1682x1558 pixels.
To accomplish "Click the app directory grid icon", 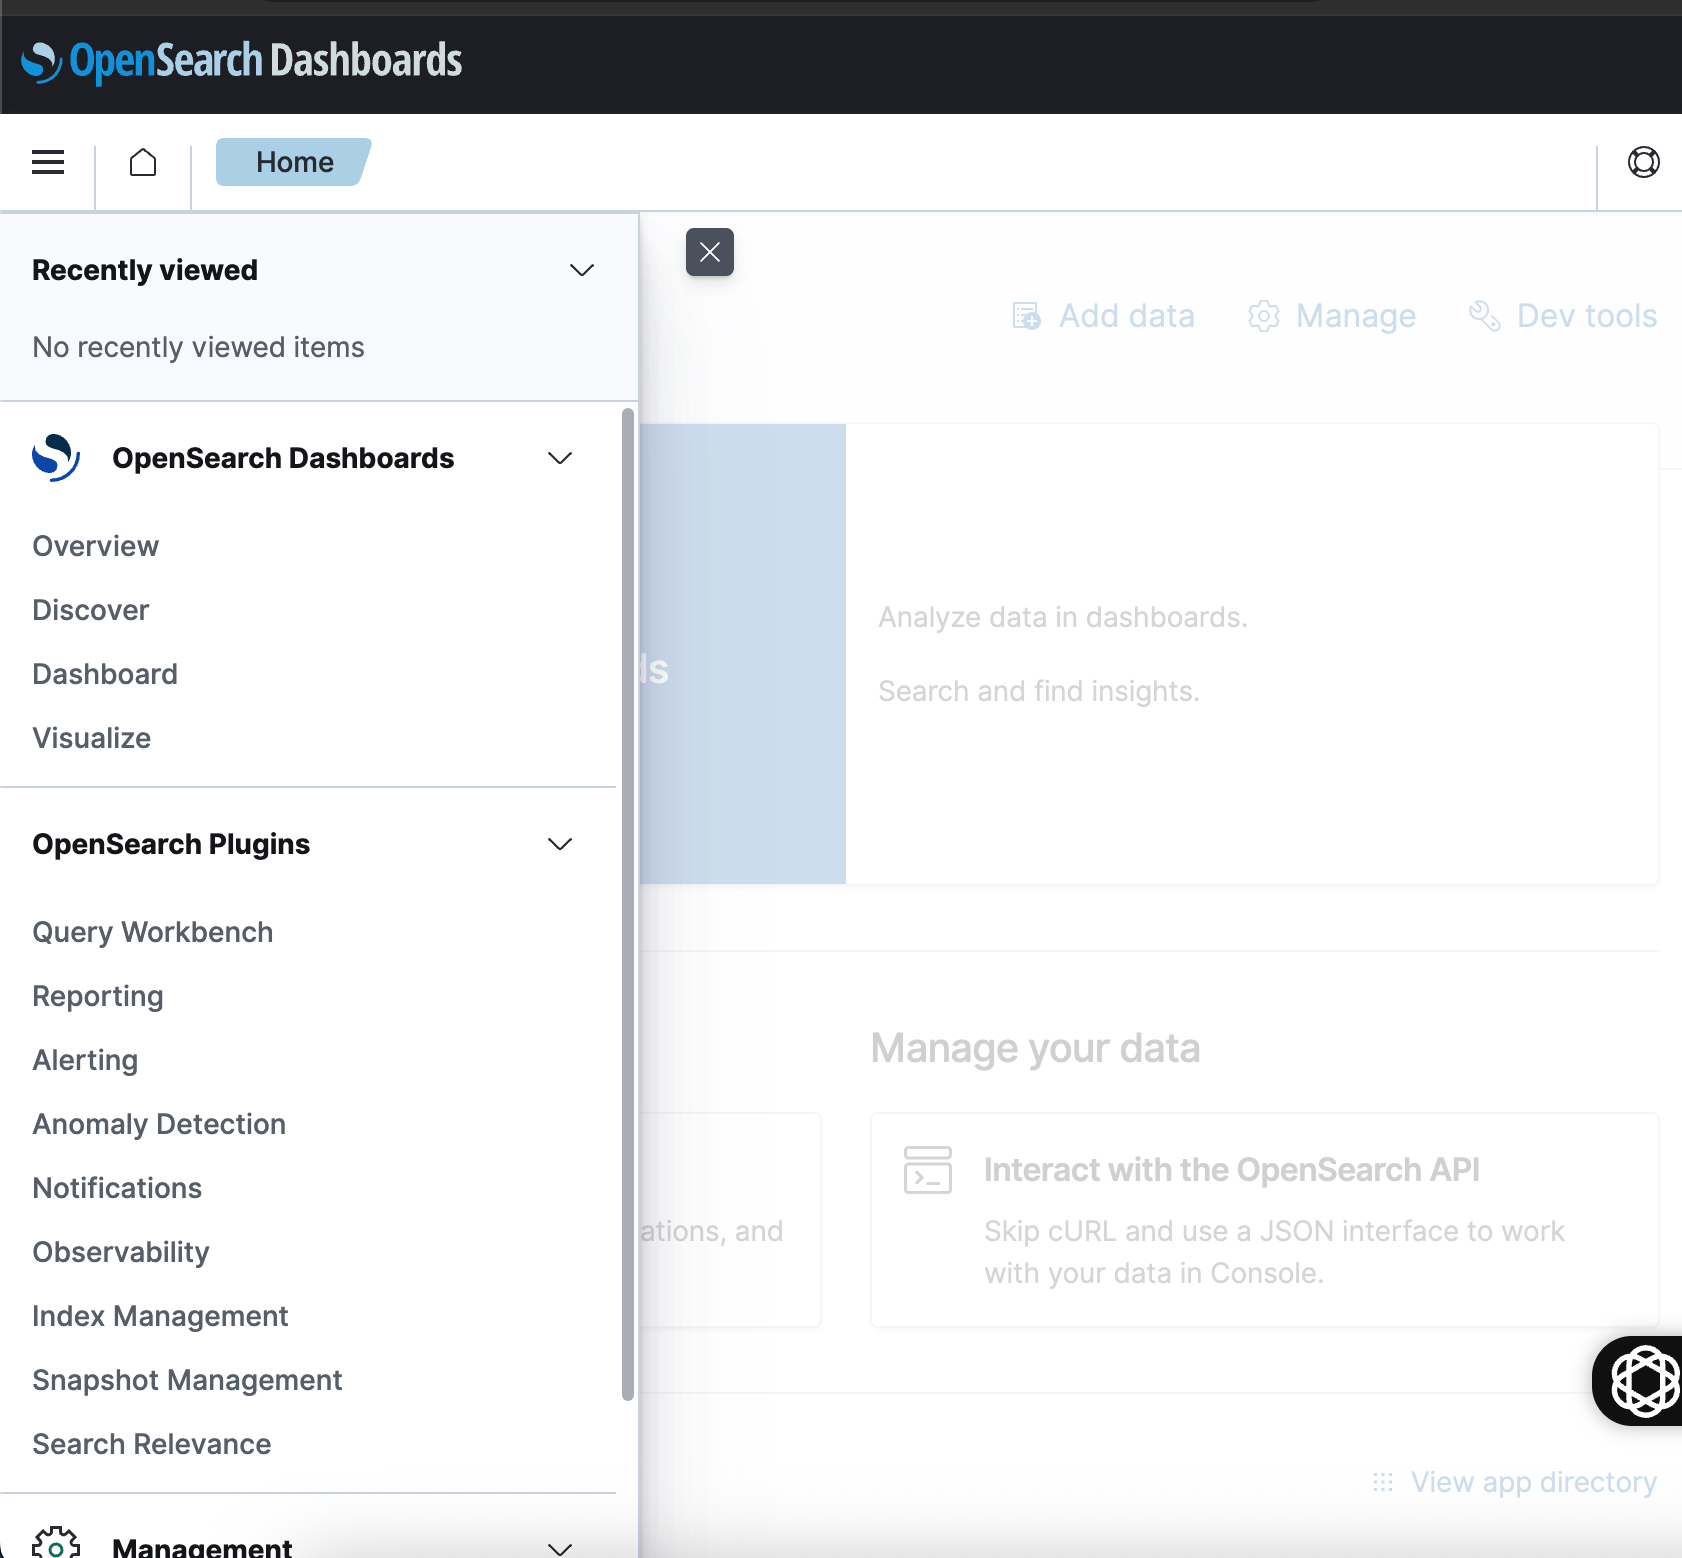I will (1383, 1482).
